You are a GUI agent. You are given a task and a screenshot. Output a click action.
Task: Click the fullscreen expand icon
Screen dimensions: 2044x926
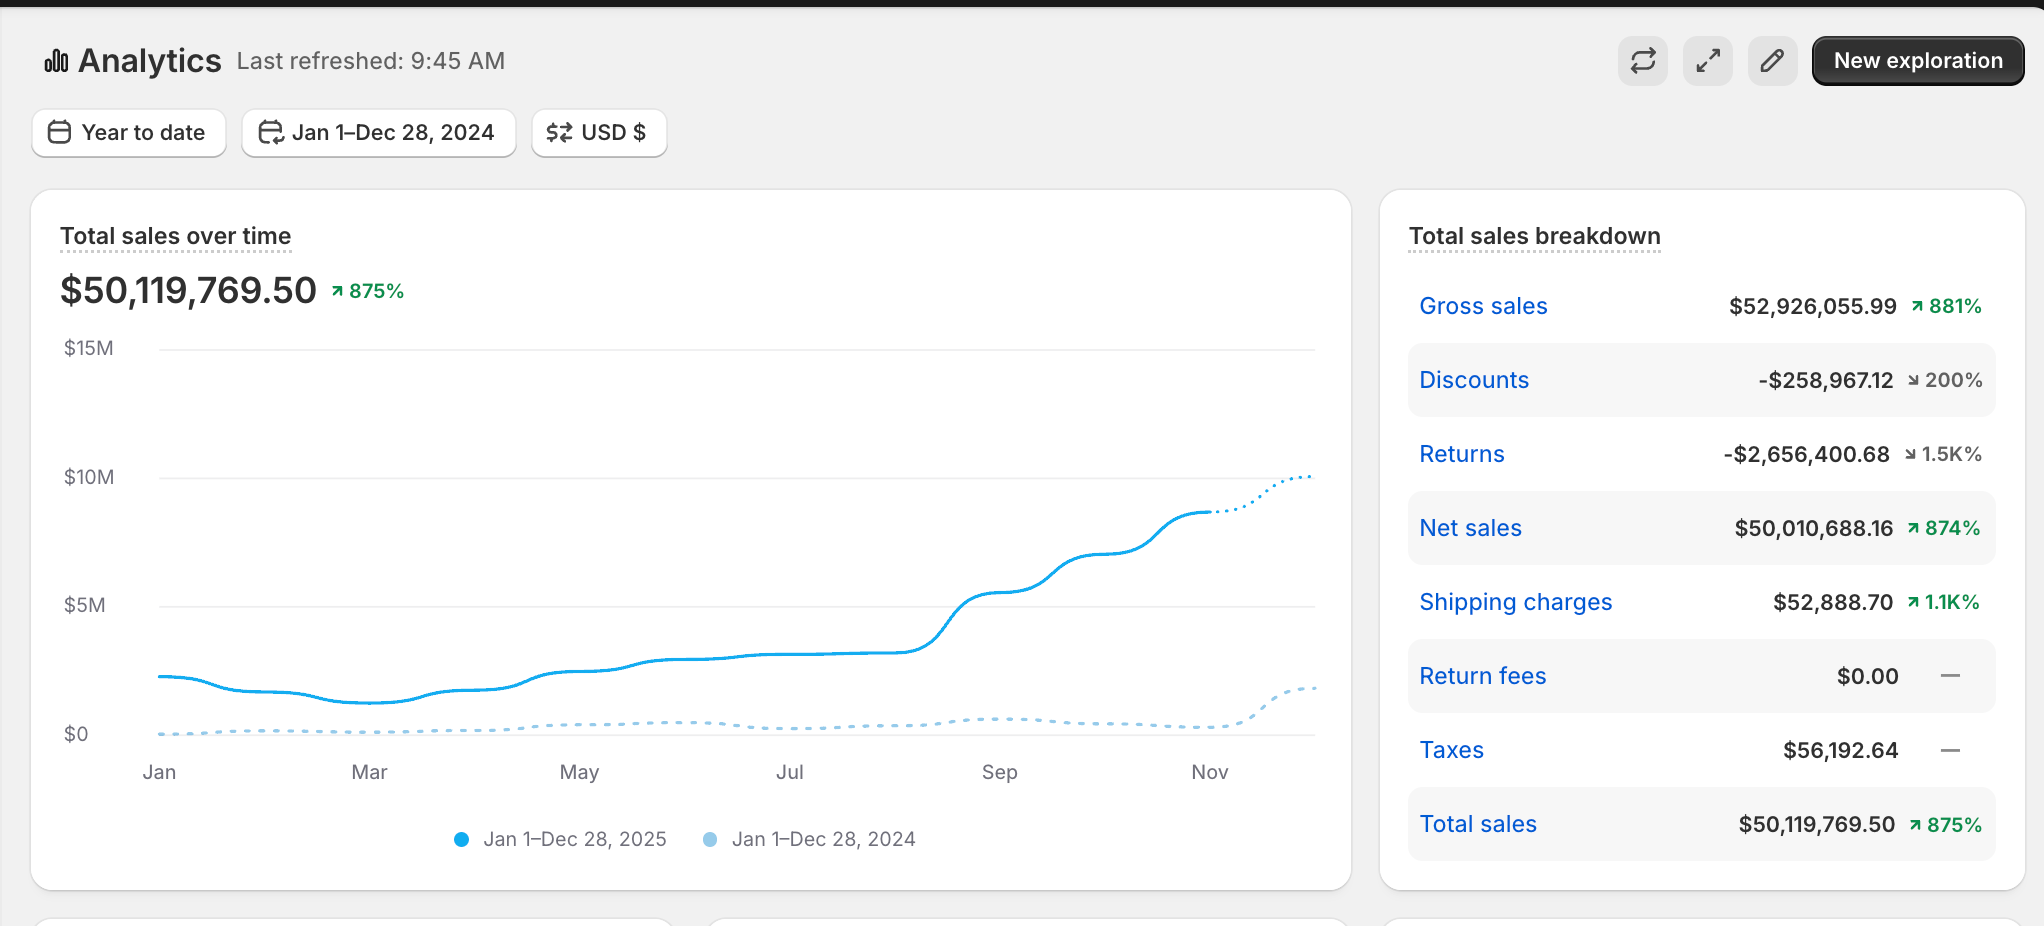(x=1708, y=61)
